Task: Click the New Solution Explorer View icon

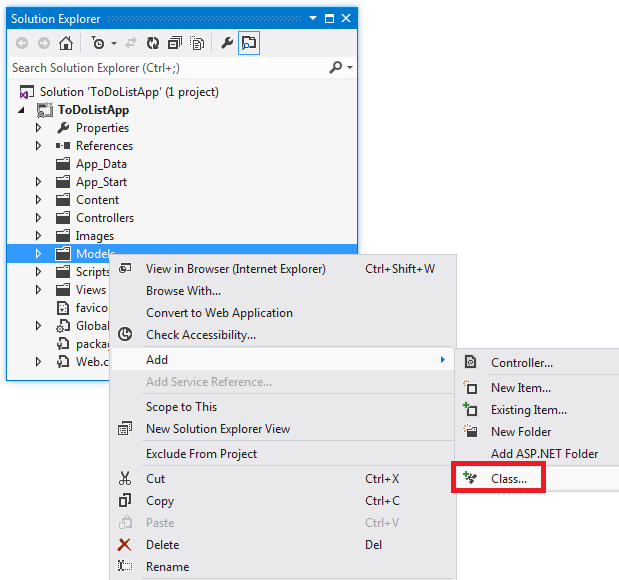Action: [125, 428]
